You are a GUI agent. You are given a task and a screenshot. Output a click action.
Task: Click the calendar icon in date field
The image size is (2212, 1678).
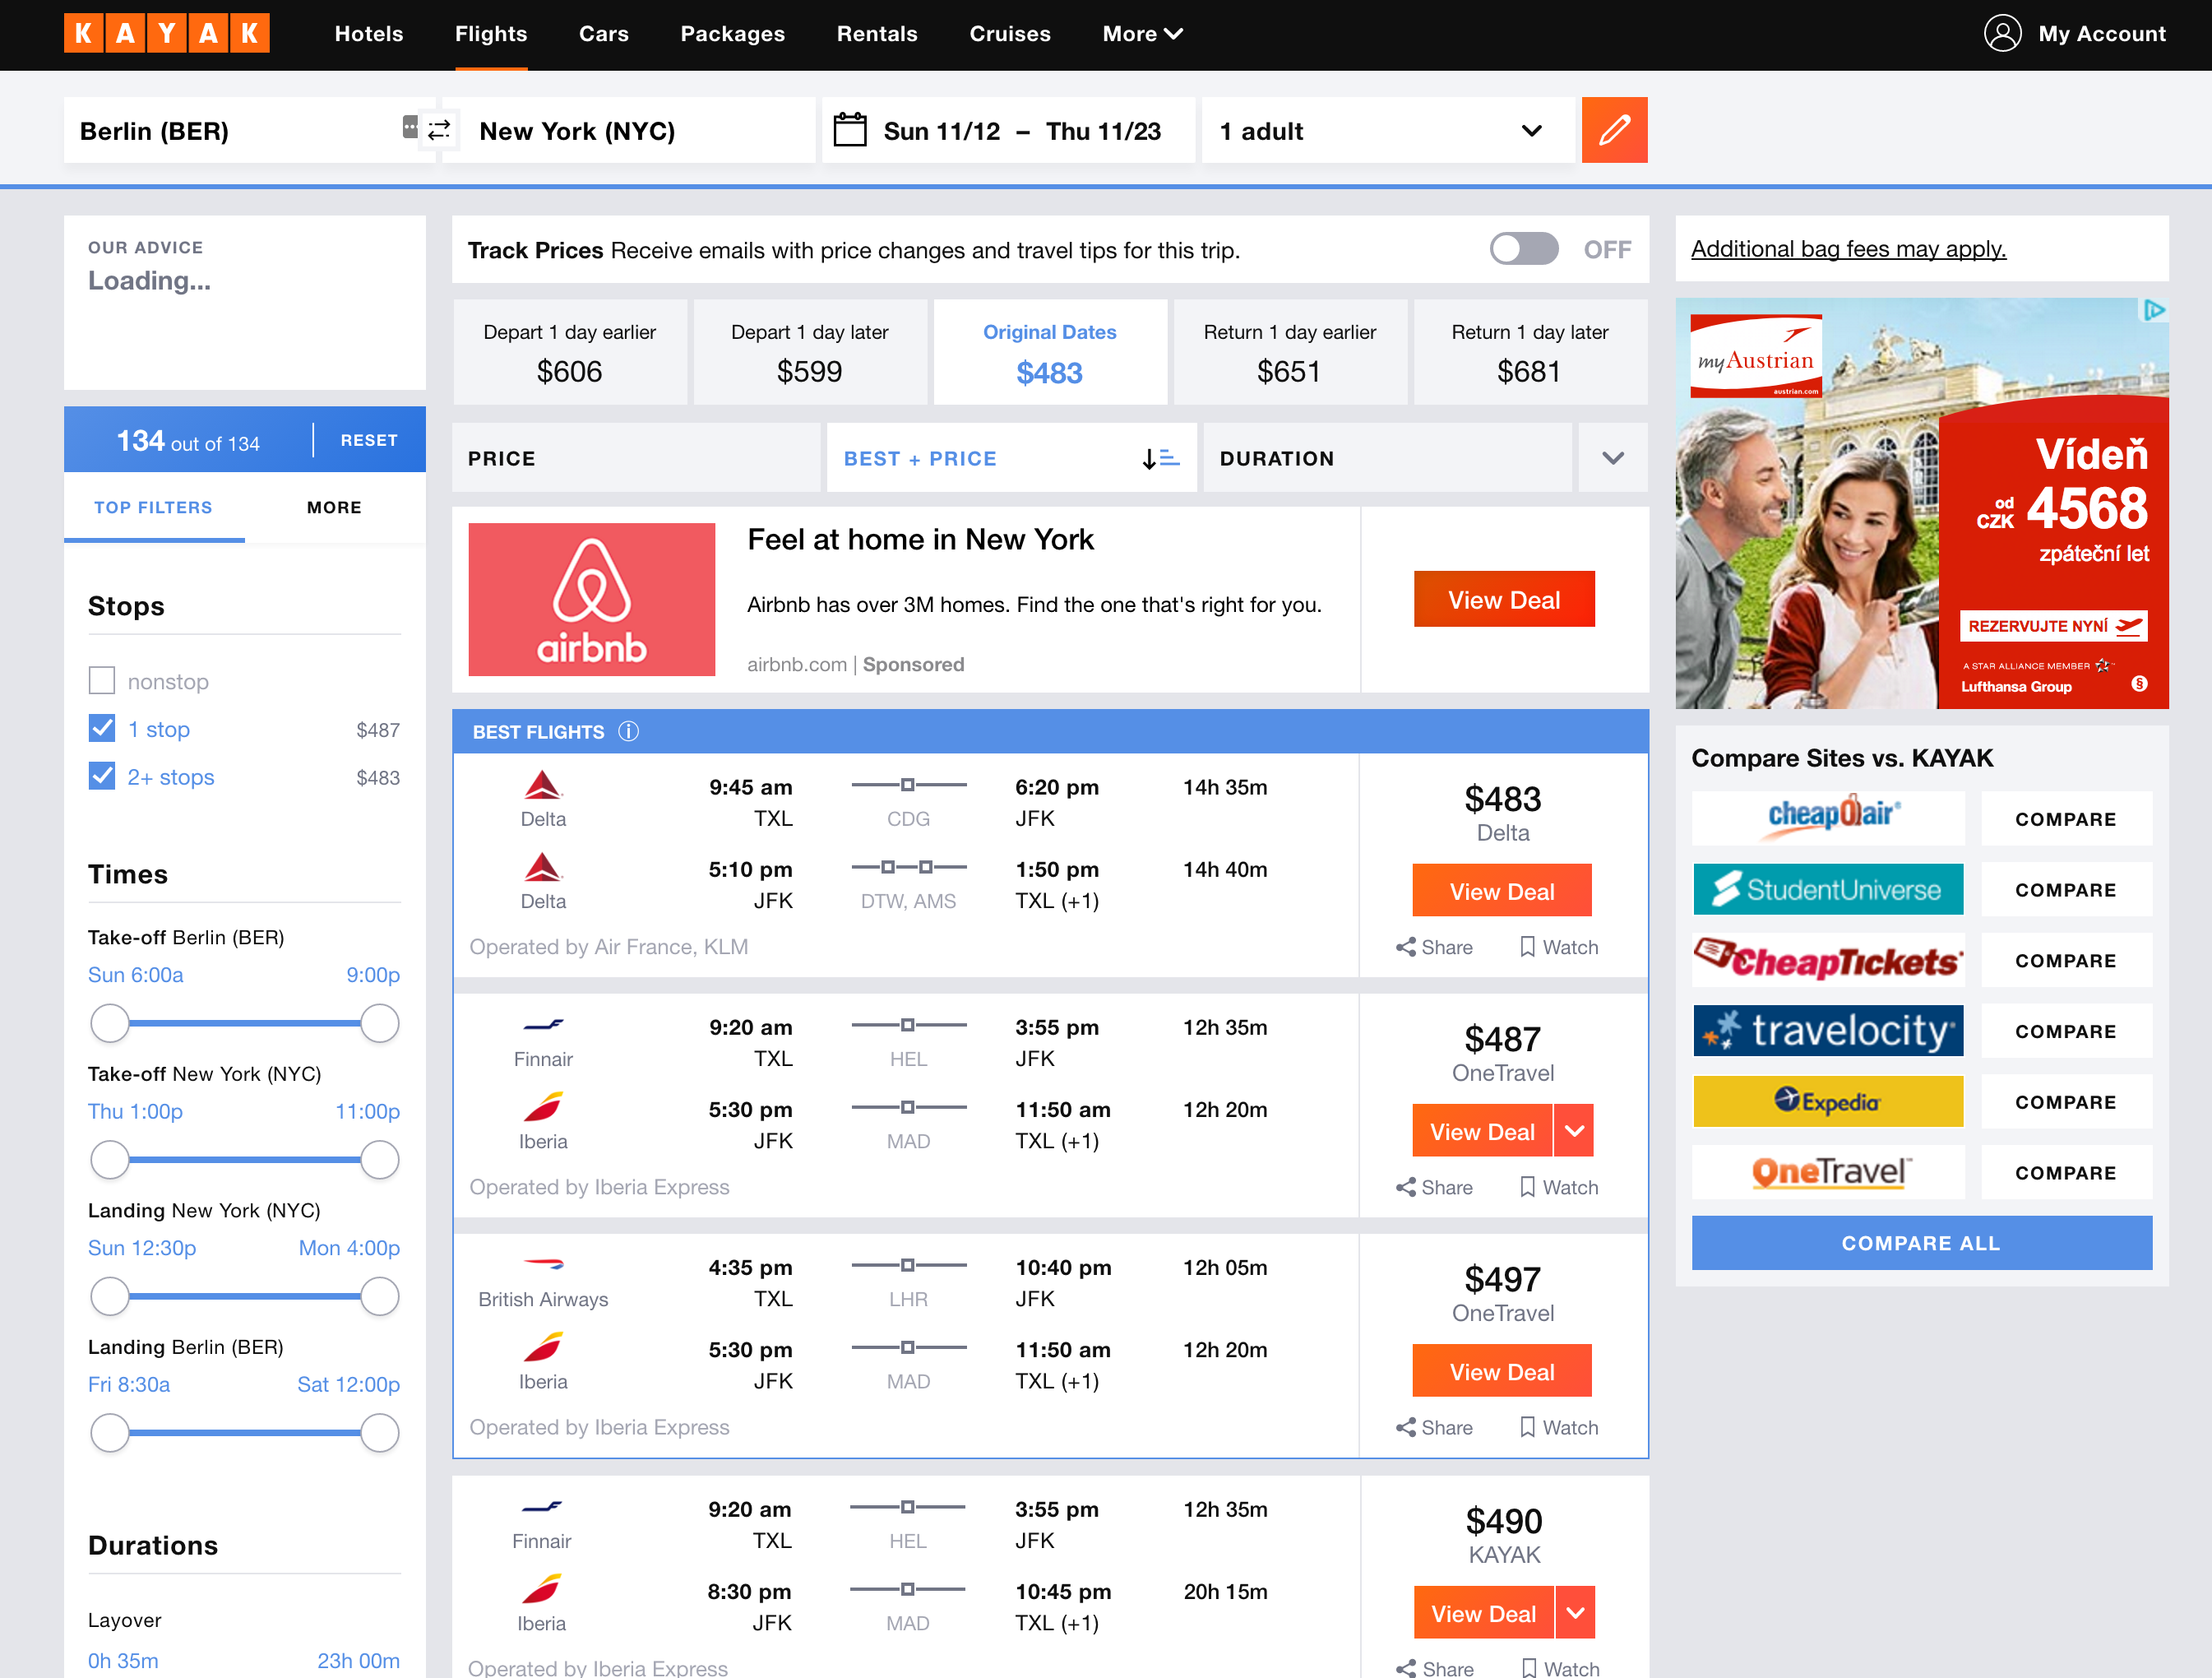click(849, 130)
